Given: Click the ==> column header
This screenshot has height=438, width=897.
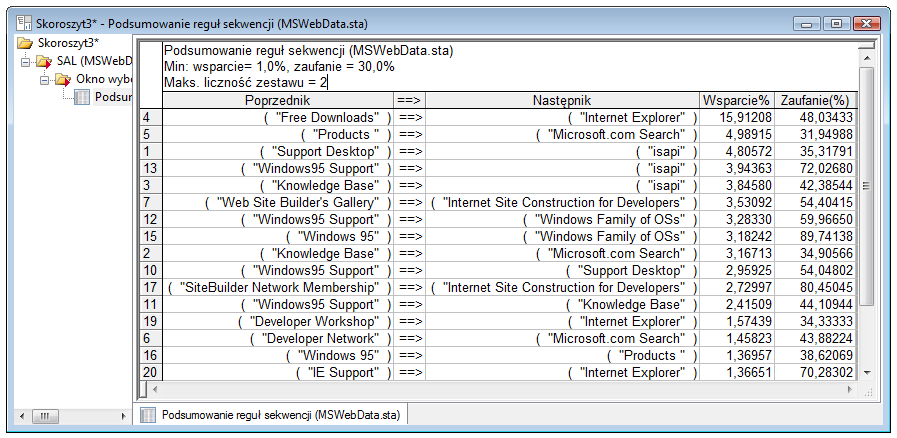Looking at the screenshot, I should click(x=410, y=101).
